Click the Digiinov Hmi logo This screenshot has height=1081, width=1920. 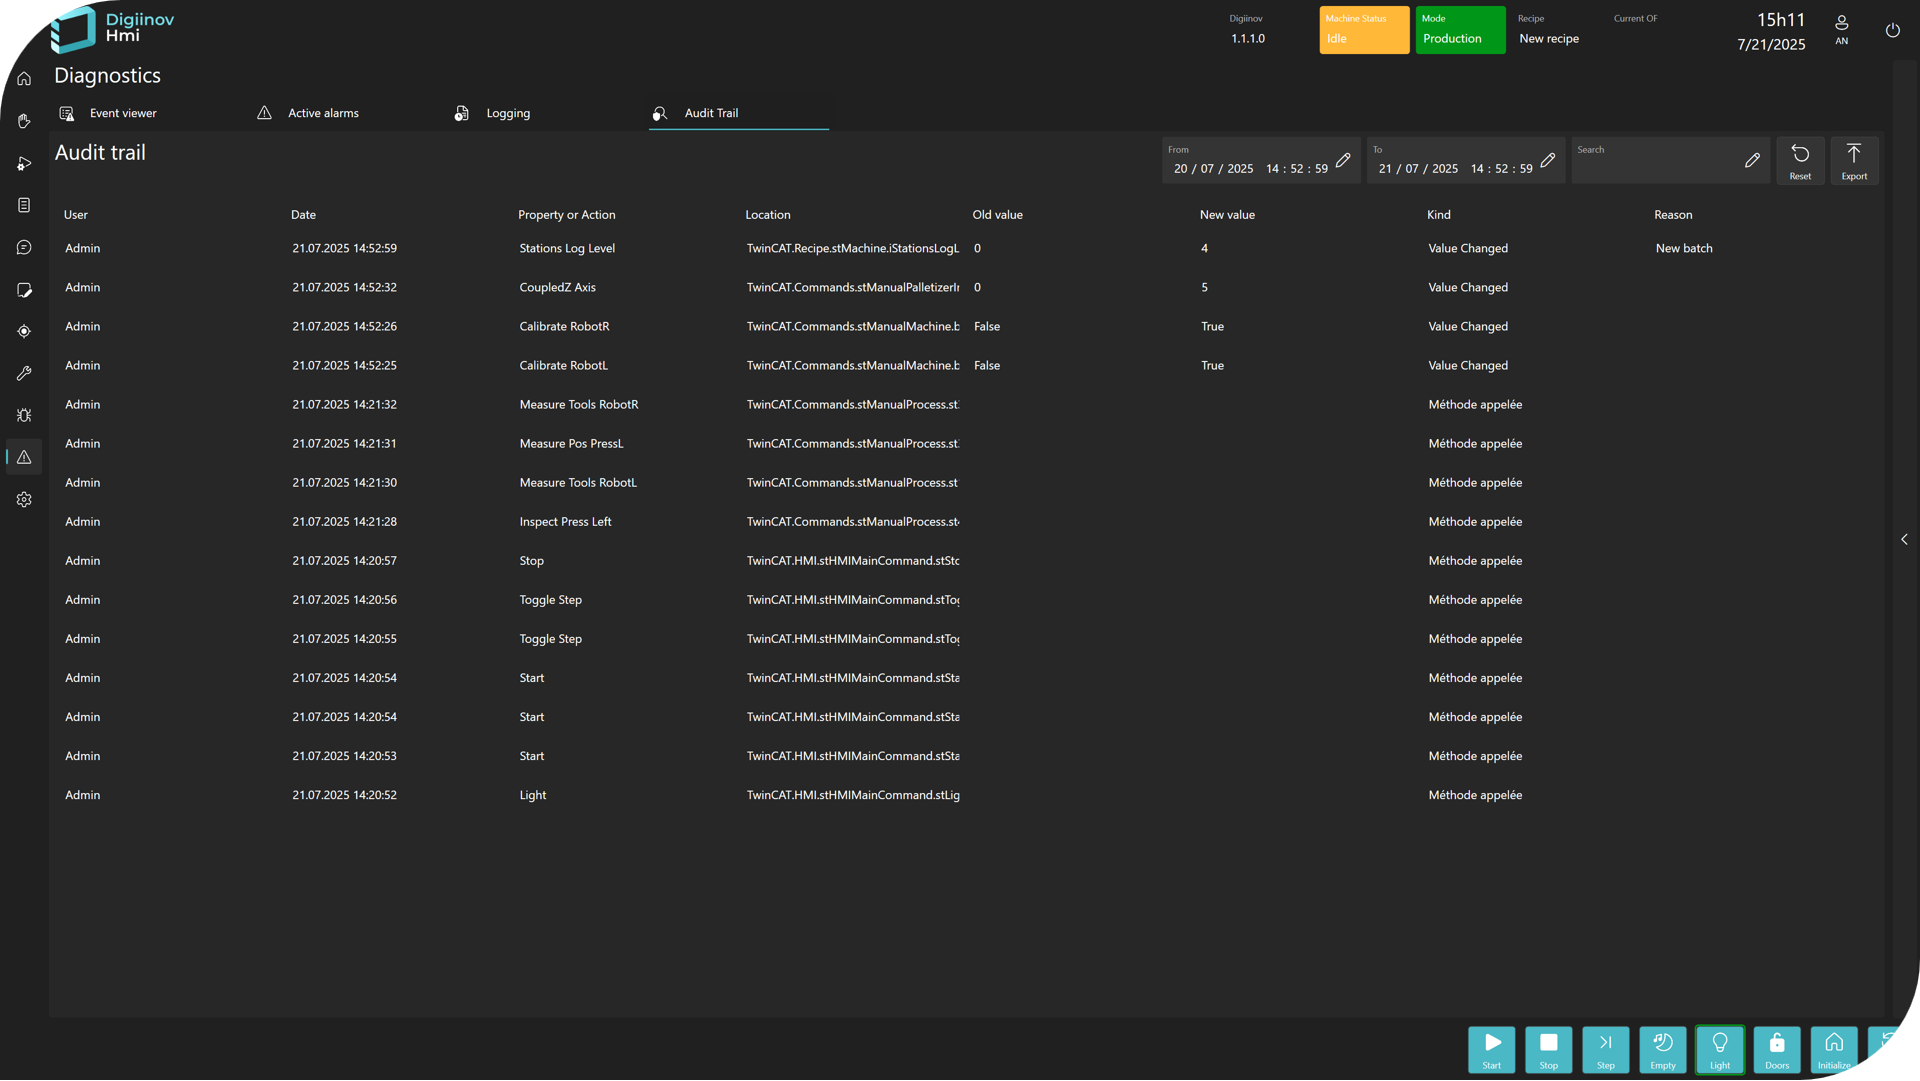coord(112,29)
